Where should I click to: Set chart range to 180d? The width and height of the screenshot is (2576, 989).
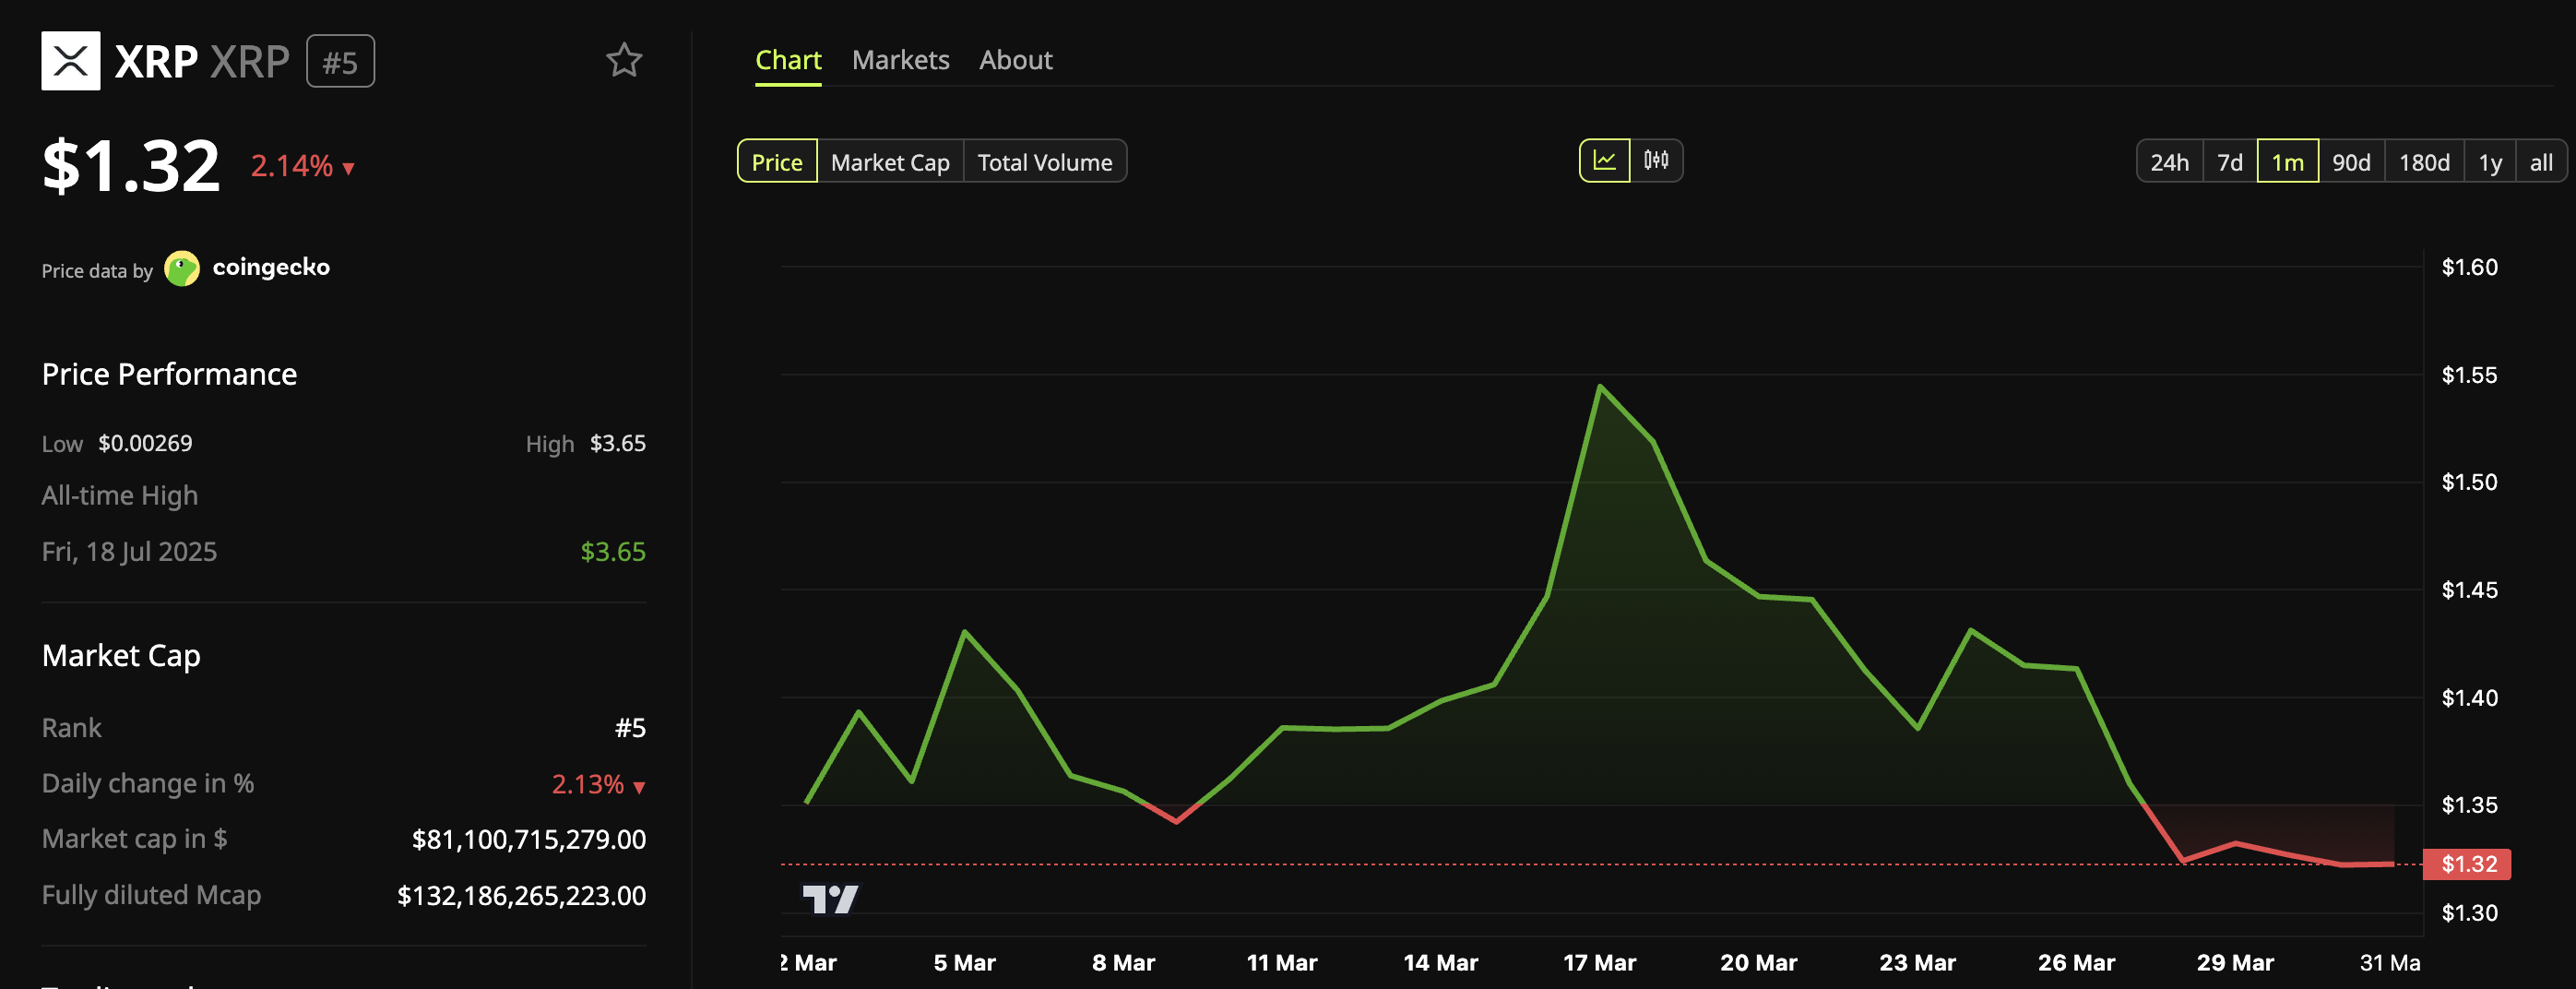point(2425,161)
